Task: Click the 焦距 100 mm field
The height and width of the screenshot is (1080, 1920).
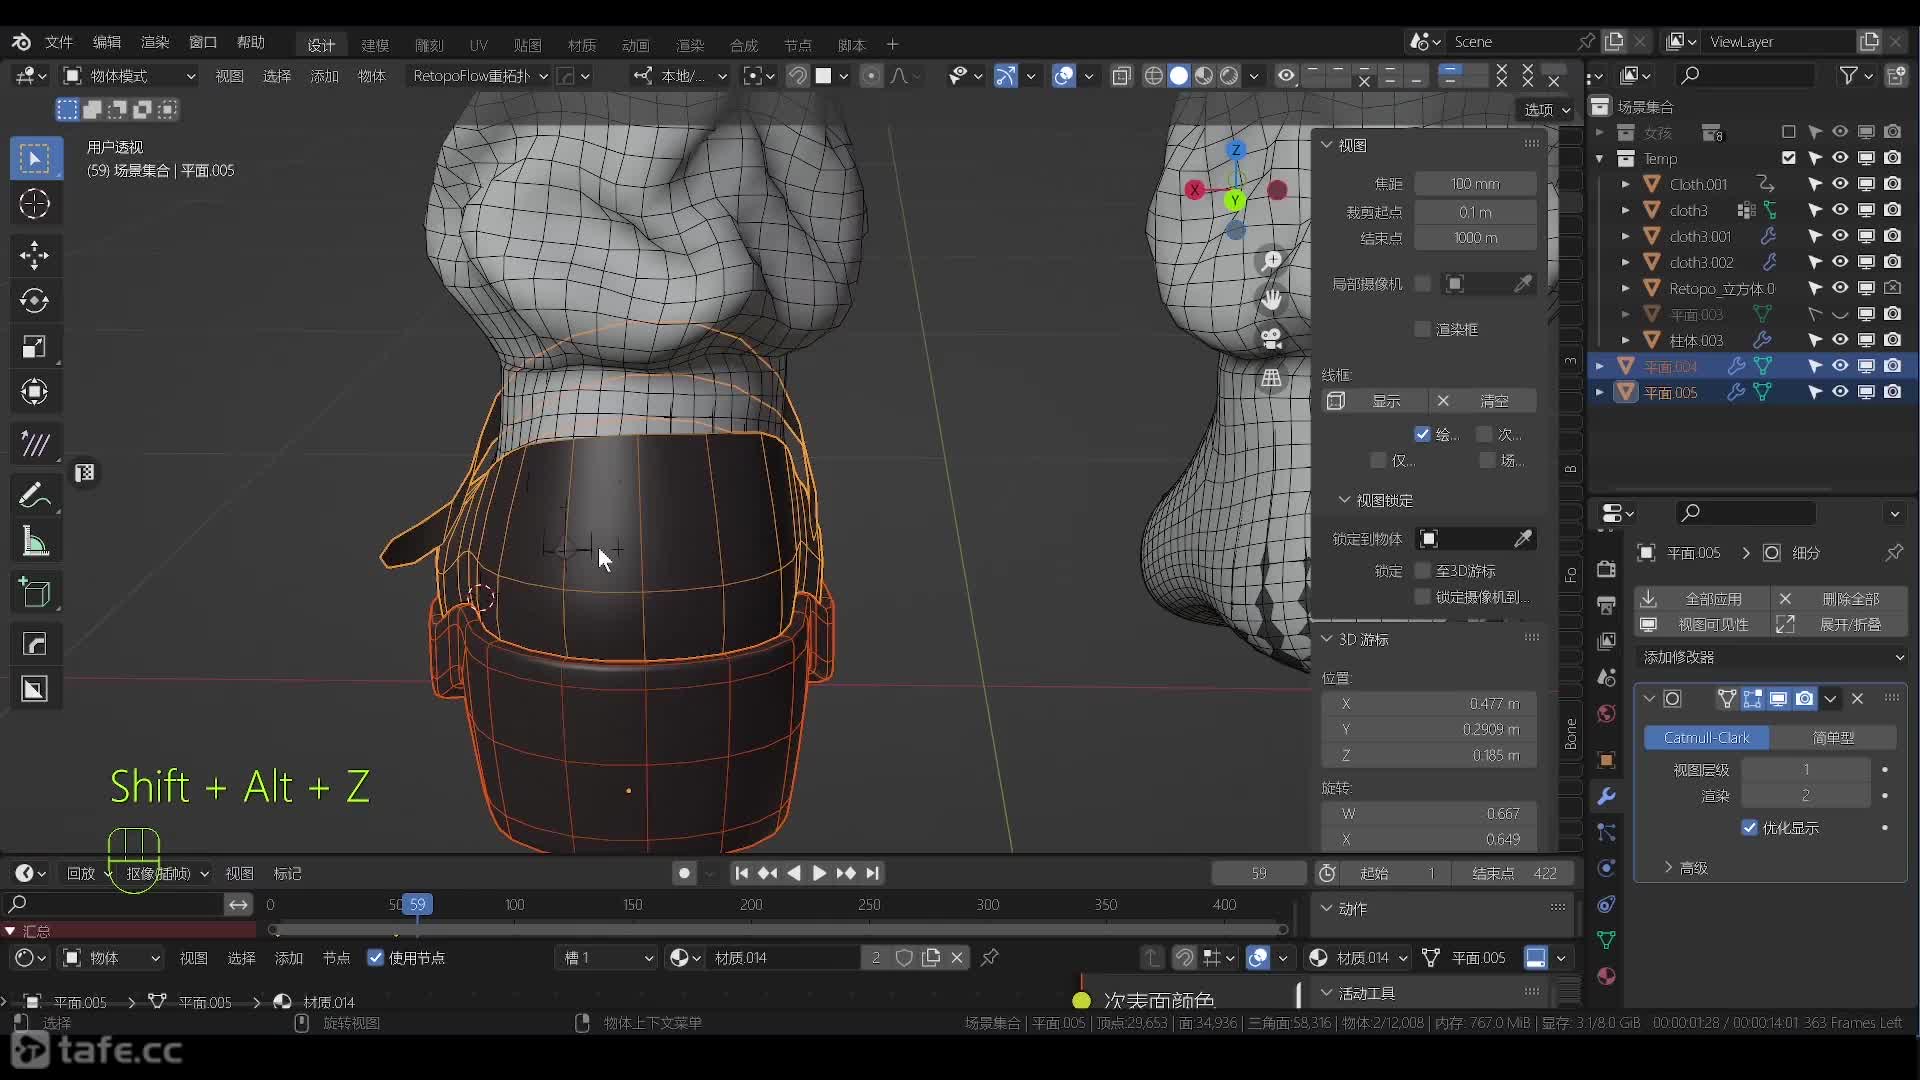Action: tap(1475, 184)
